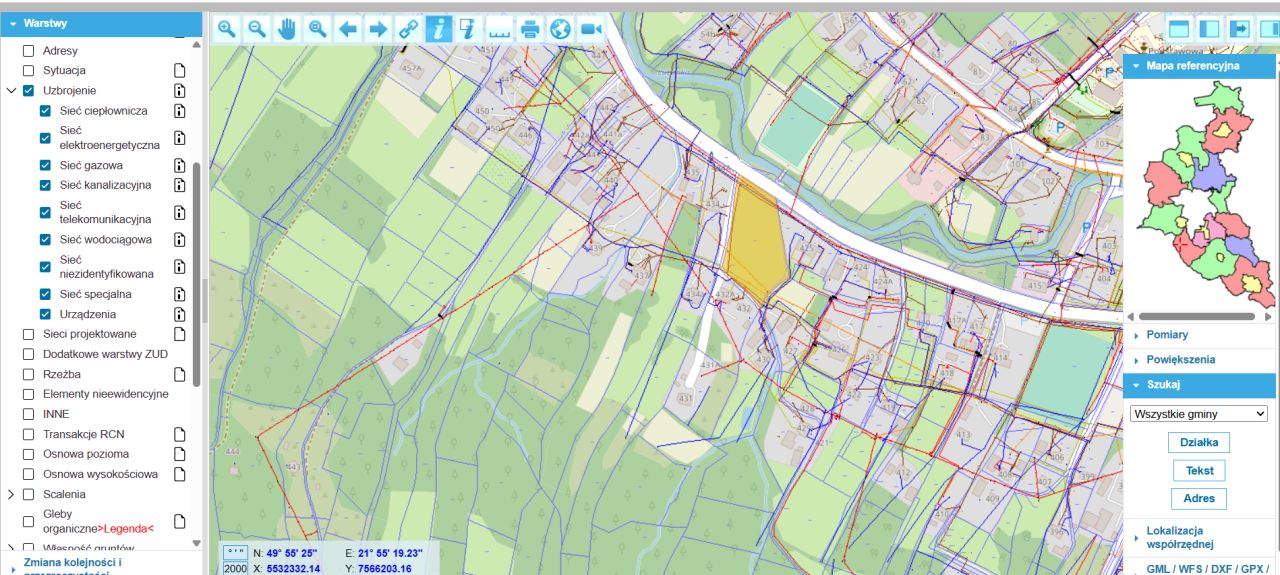1280x575 pixels.
Task: Uncheck Sieć telekomunikacyjna layer
Action: (45, 212)
